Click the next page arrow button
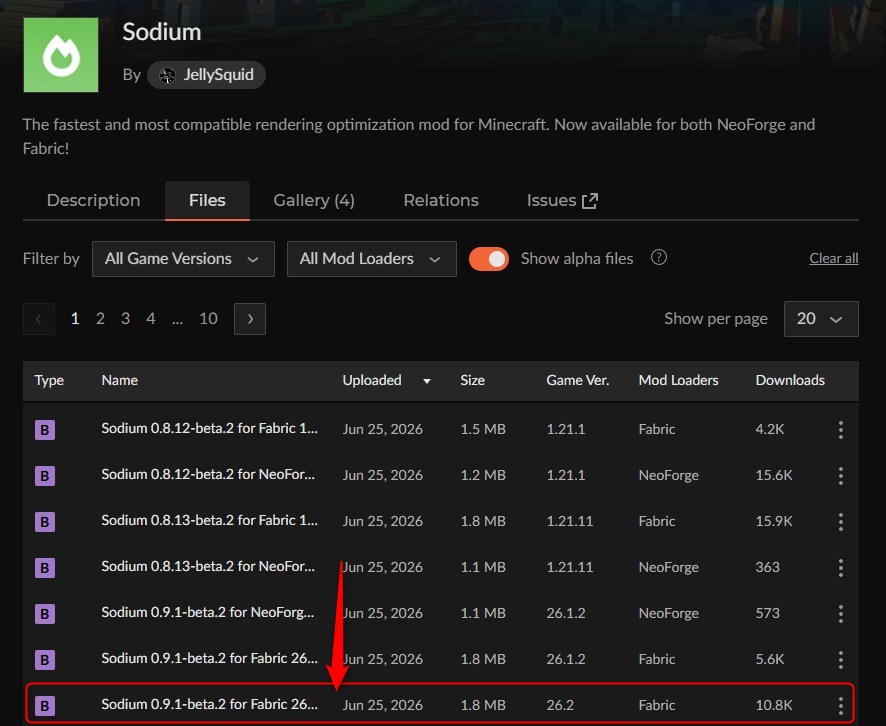Viewport: 886px width, 726px height. point(250,319)
